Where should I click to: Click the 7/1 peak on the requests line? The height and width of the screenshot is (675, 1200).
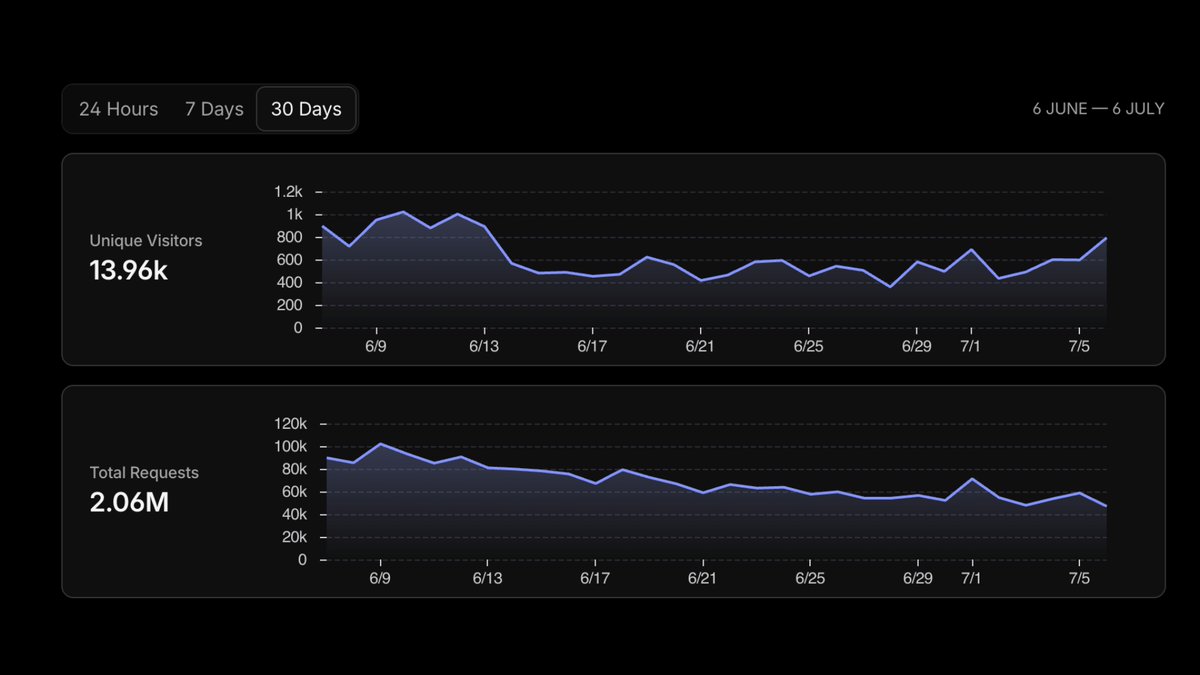click(x=972, y=479)
